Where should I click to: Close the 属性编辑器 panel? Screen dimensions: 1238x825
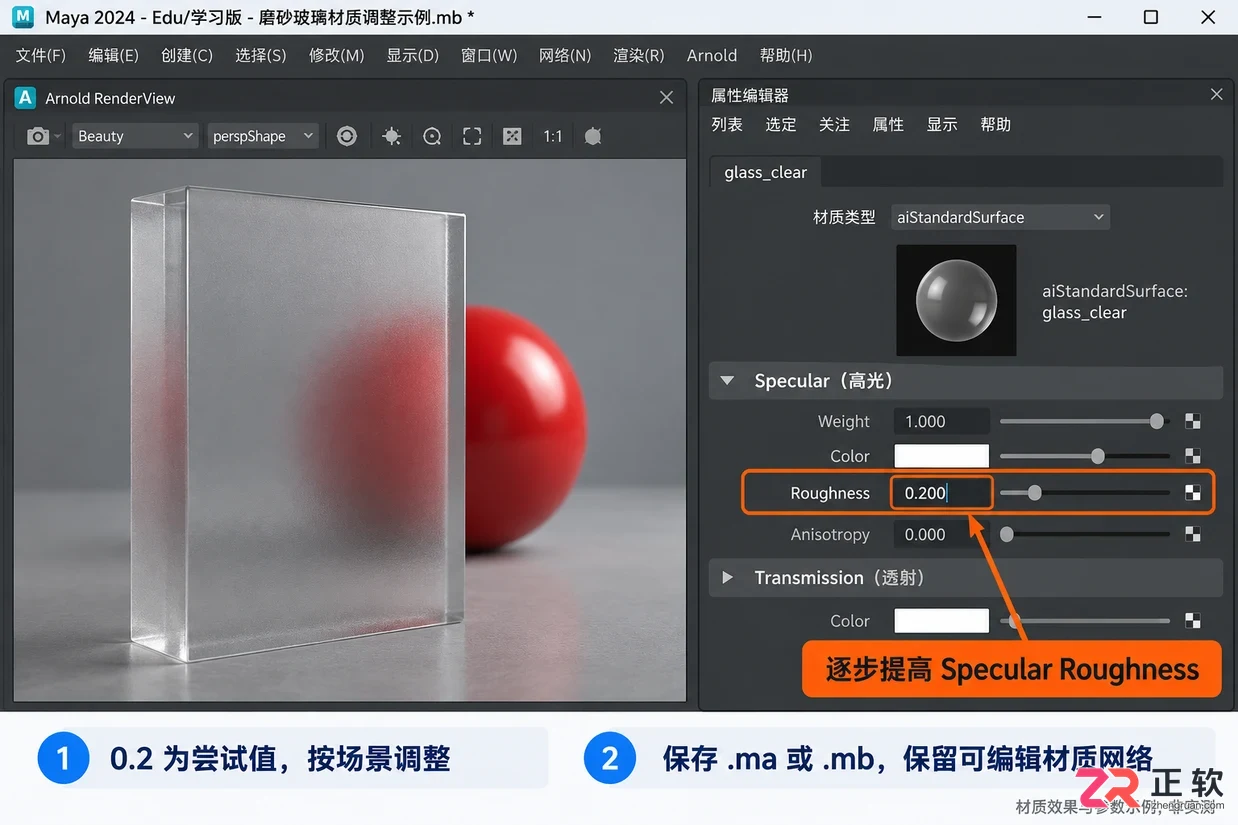[1216, 94]
